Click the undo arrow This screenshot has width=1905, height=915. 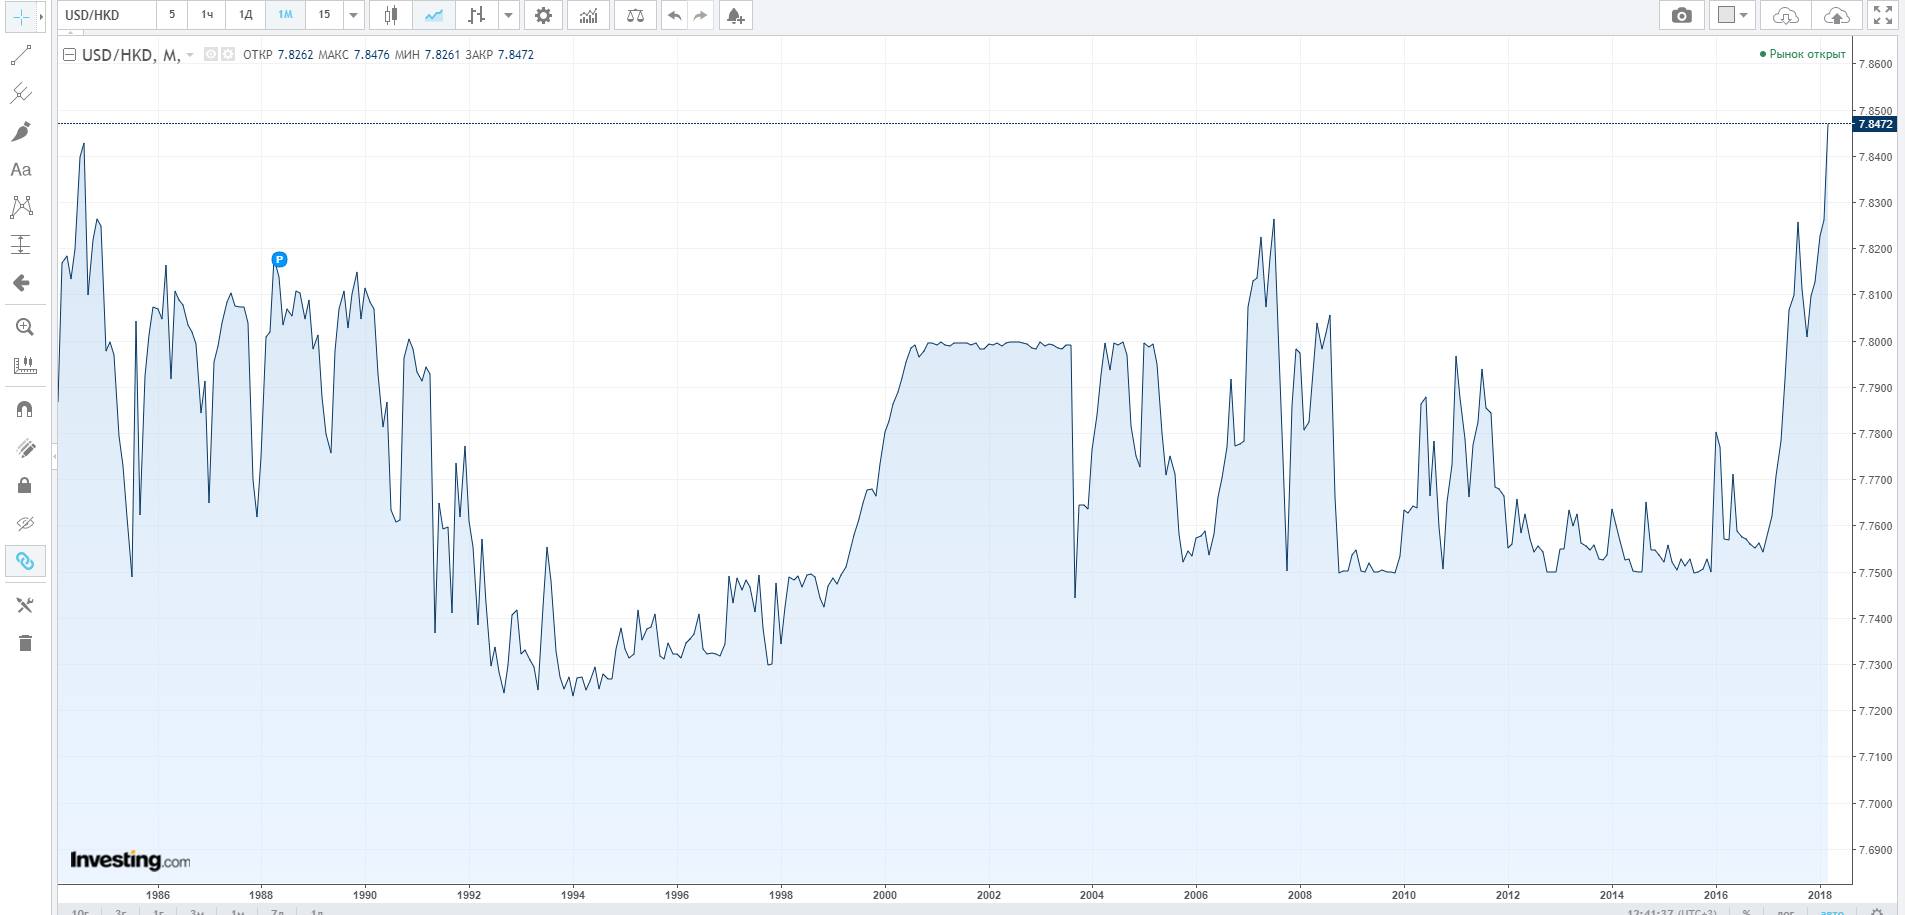pyautogui.click(x=675, y=15)
